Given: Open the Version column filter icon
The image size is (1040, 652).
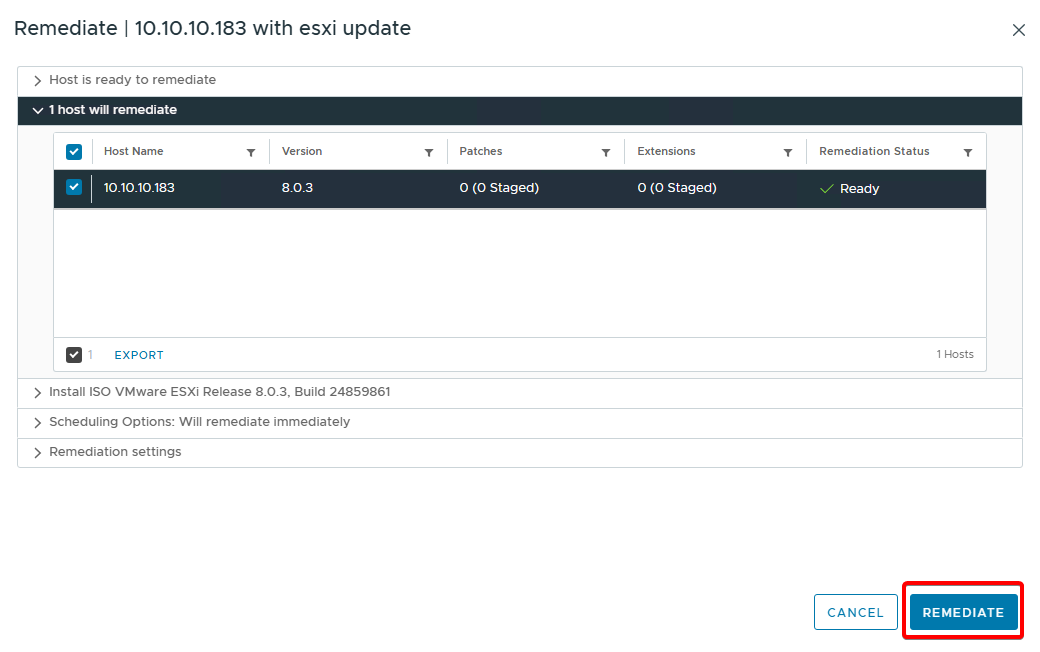Looking at the screenshot, I should (x=428, y=153).
